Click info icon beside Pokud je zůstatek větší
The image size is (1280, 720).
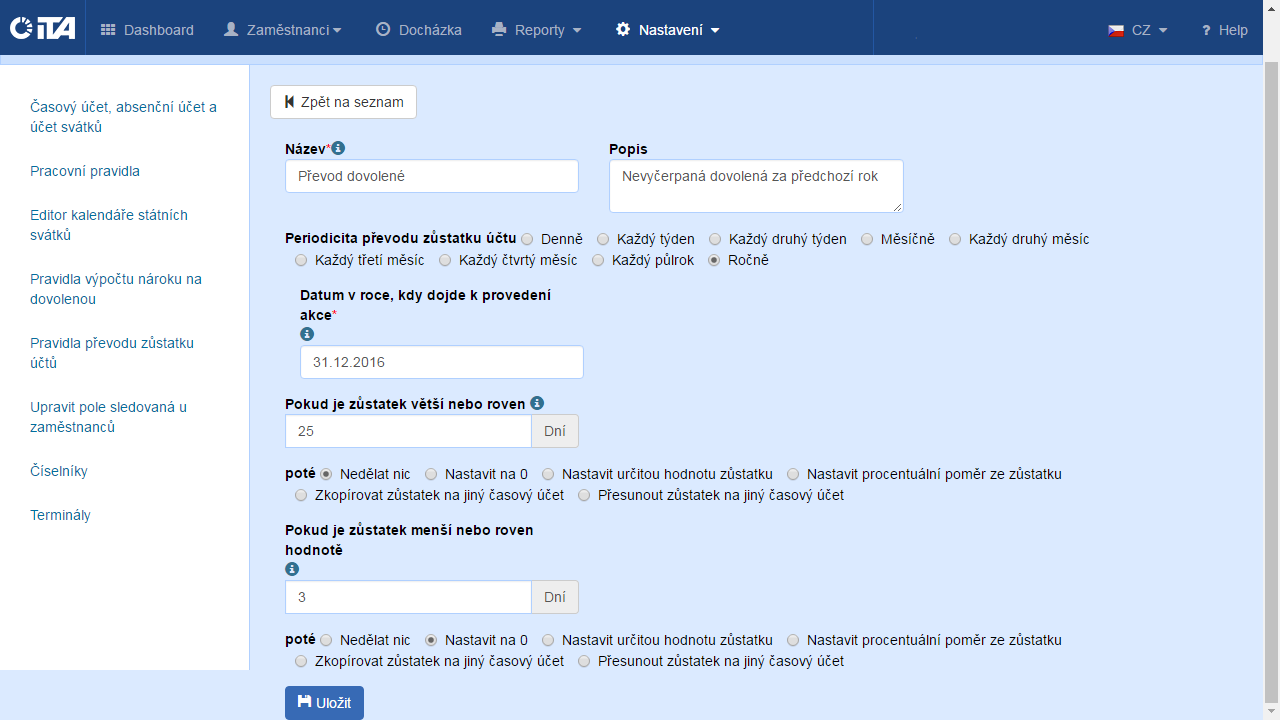(x=537, y=403)
